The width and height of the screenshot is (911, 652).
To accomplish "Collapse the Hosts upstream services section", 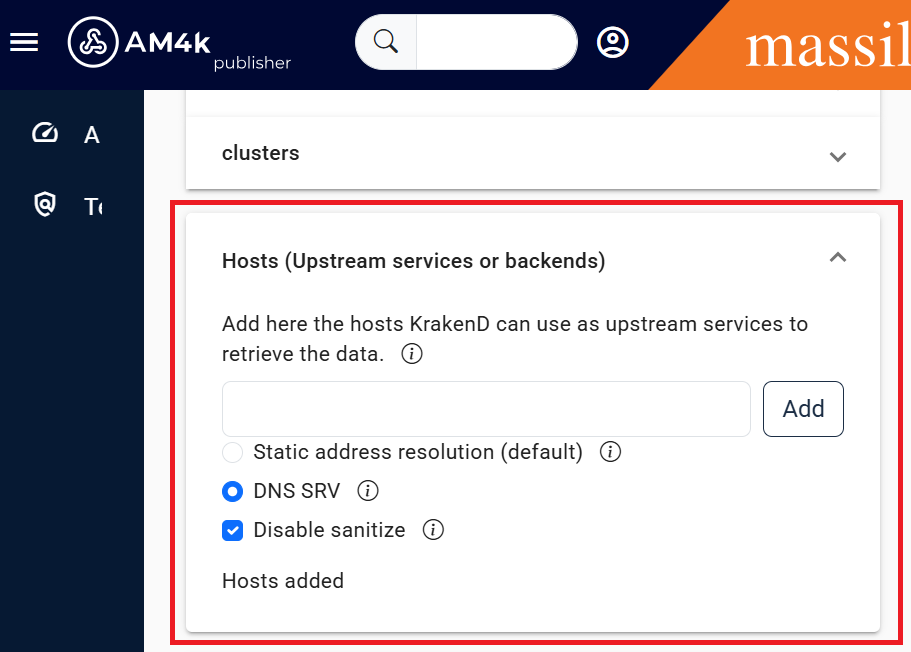I will pos(837,257).
